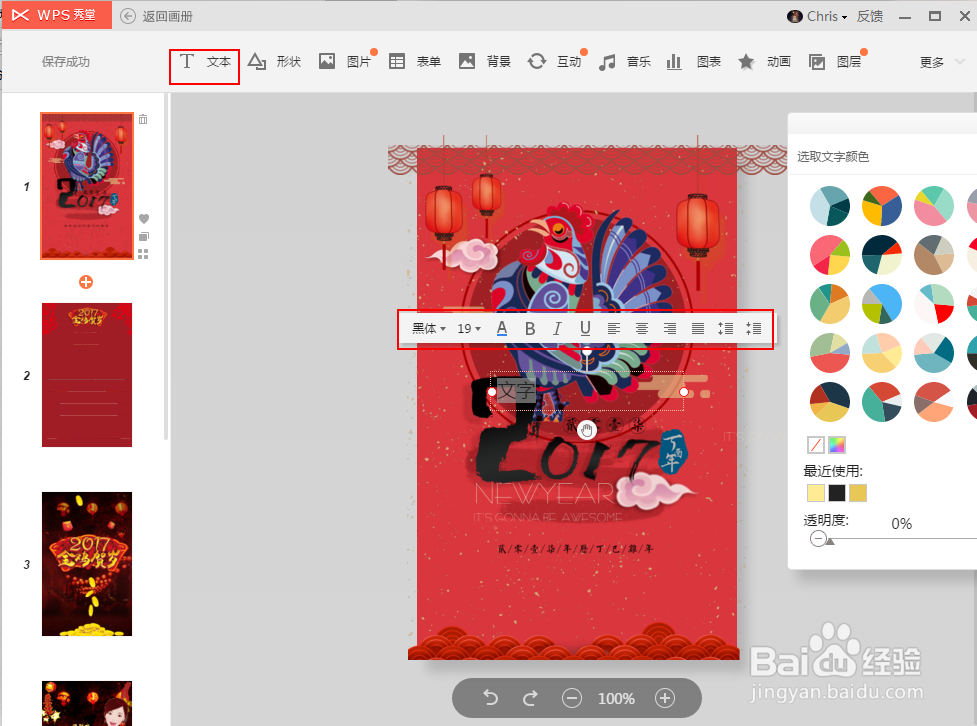Open the 形状 shapes tool
Screen dimensions: 977x726
tap(274, 62)
